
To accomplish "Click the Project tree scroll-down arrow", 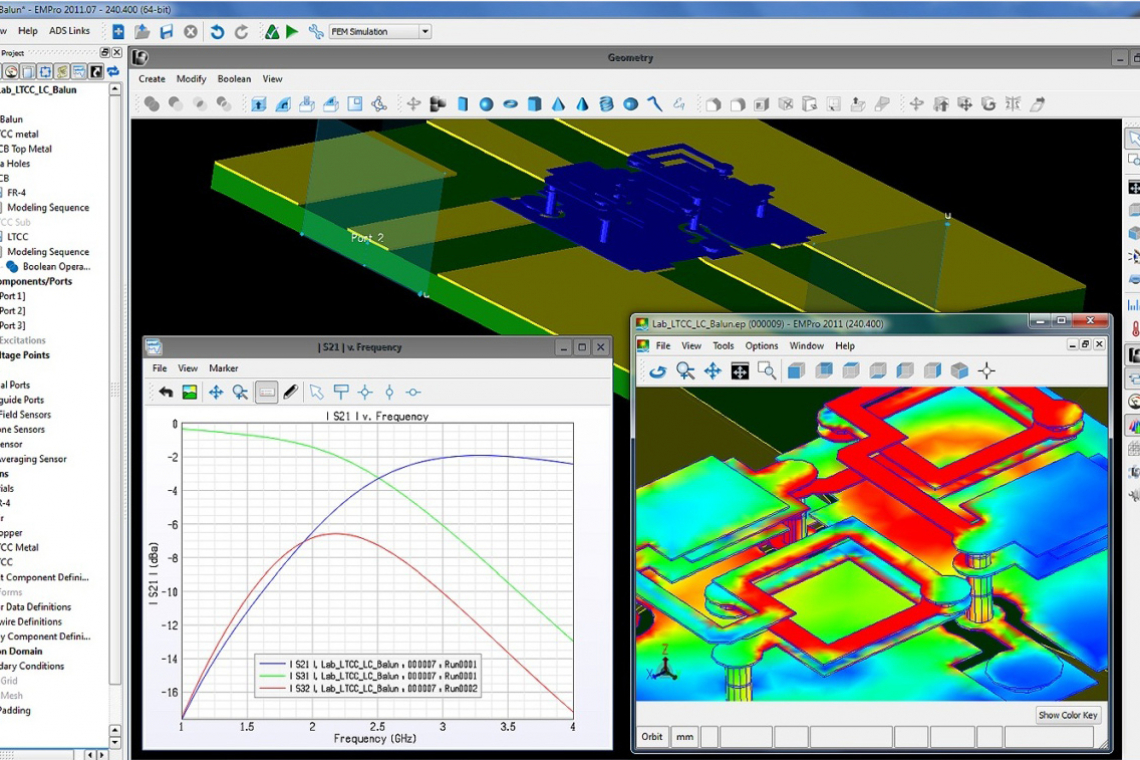I will (x=115, y=743).
